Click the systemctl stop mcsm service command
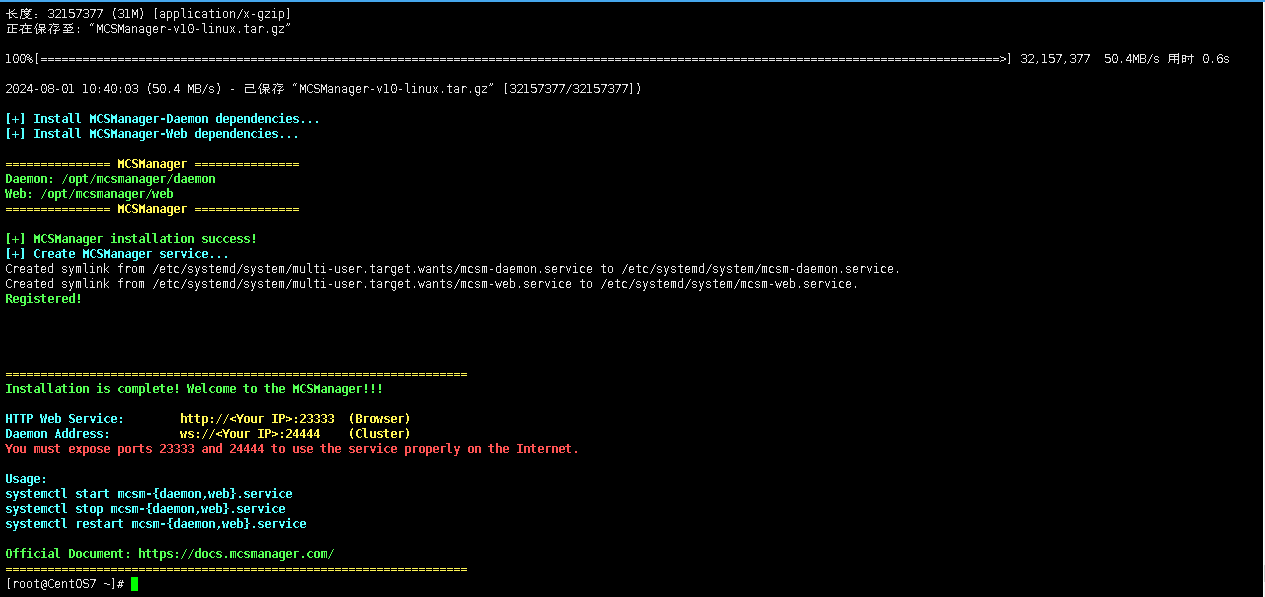The height and width of the screenshot is (597, 1265). [x=145, y=509]
